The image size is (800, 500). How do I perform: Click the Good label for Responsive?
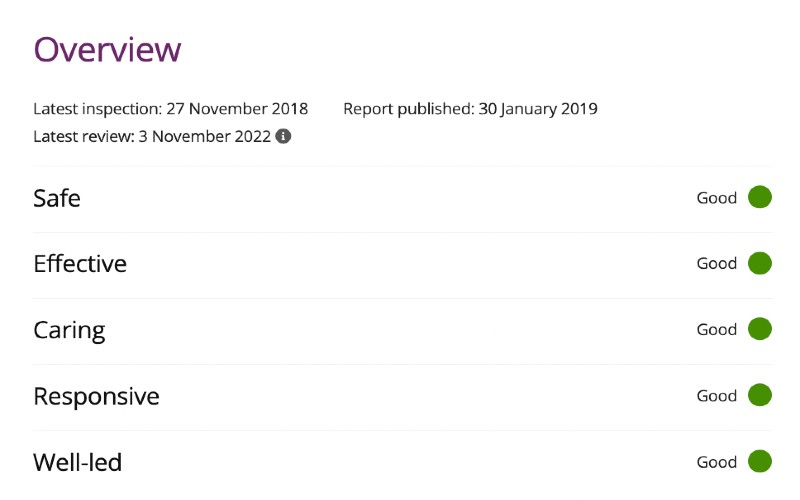pos(717,396)
